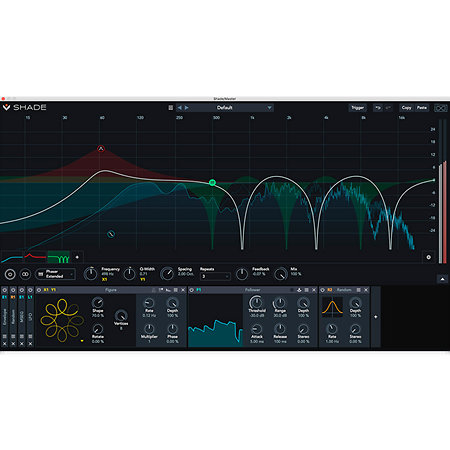Select the green phaser filter thumbnail
Image resolution: width=450 pixels, height=450 pixels.
(x=58, y=257)
